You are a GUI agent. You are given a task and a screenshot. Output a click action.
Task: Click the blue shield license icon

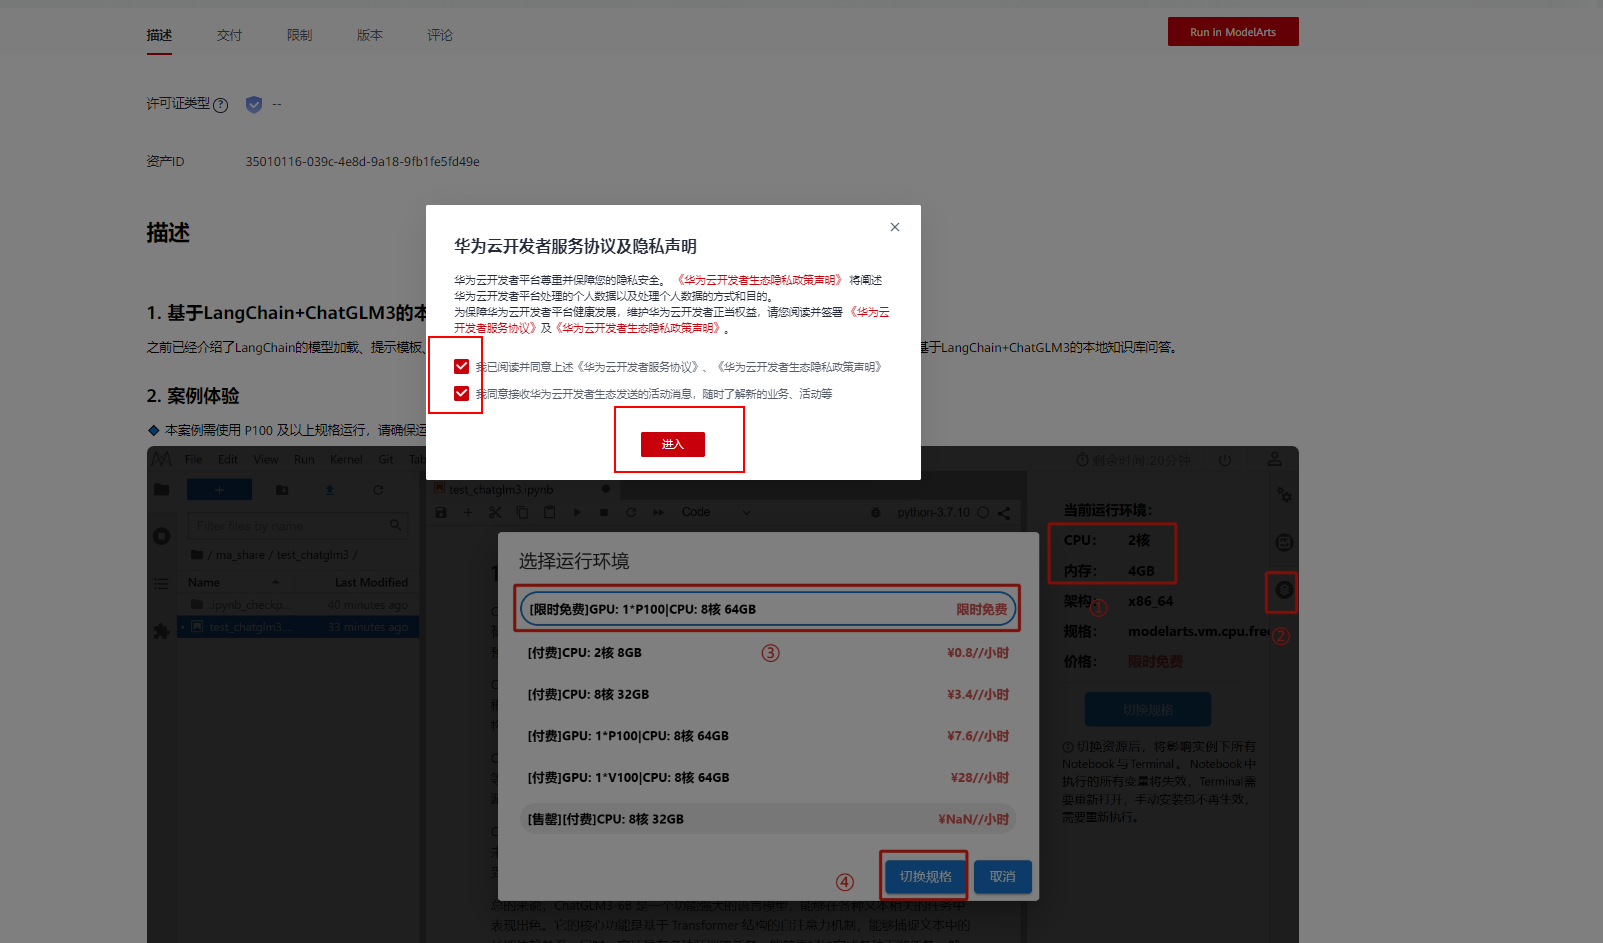coord(254,104)
